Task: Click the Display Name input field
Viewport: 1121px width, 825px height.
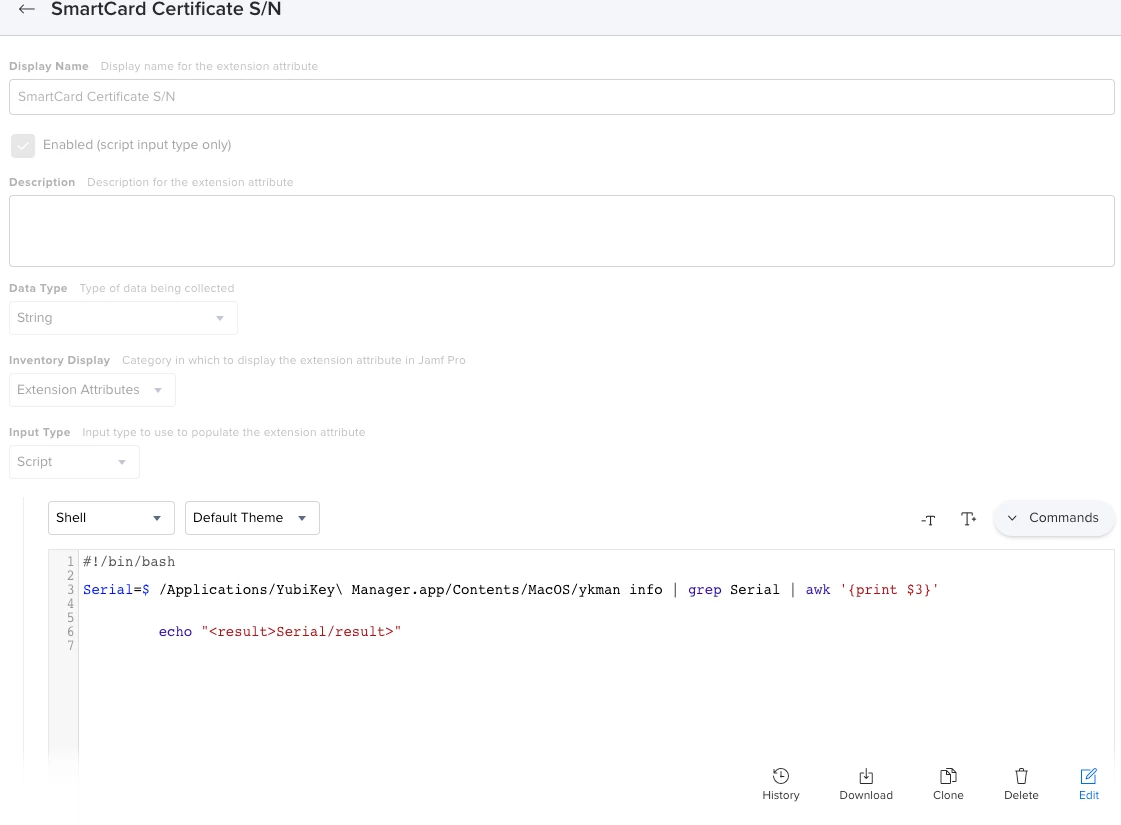Action: (561, 97)
